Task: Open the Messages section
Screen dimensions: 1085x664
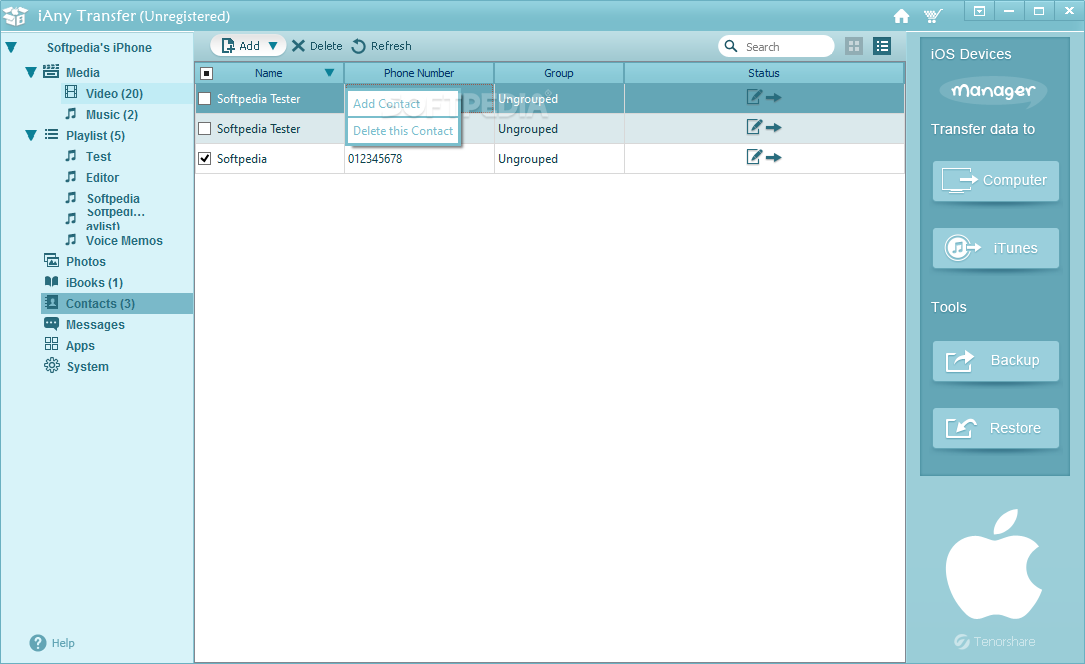Action: 95,324
